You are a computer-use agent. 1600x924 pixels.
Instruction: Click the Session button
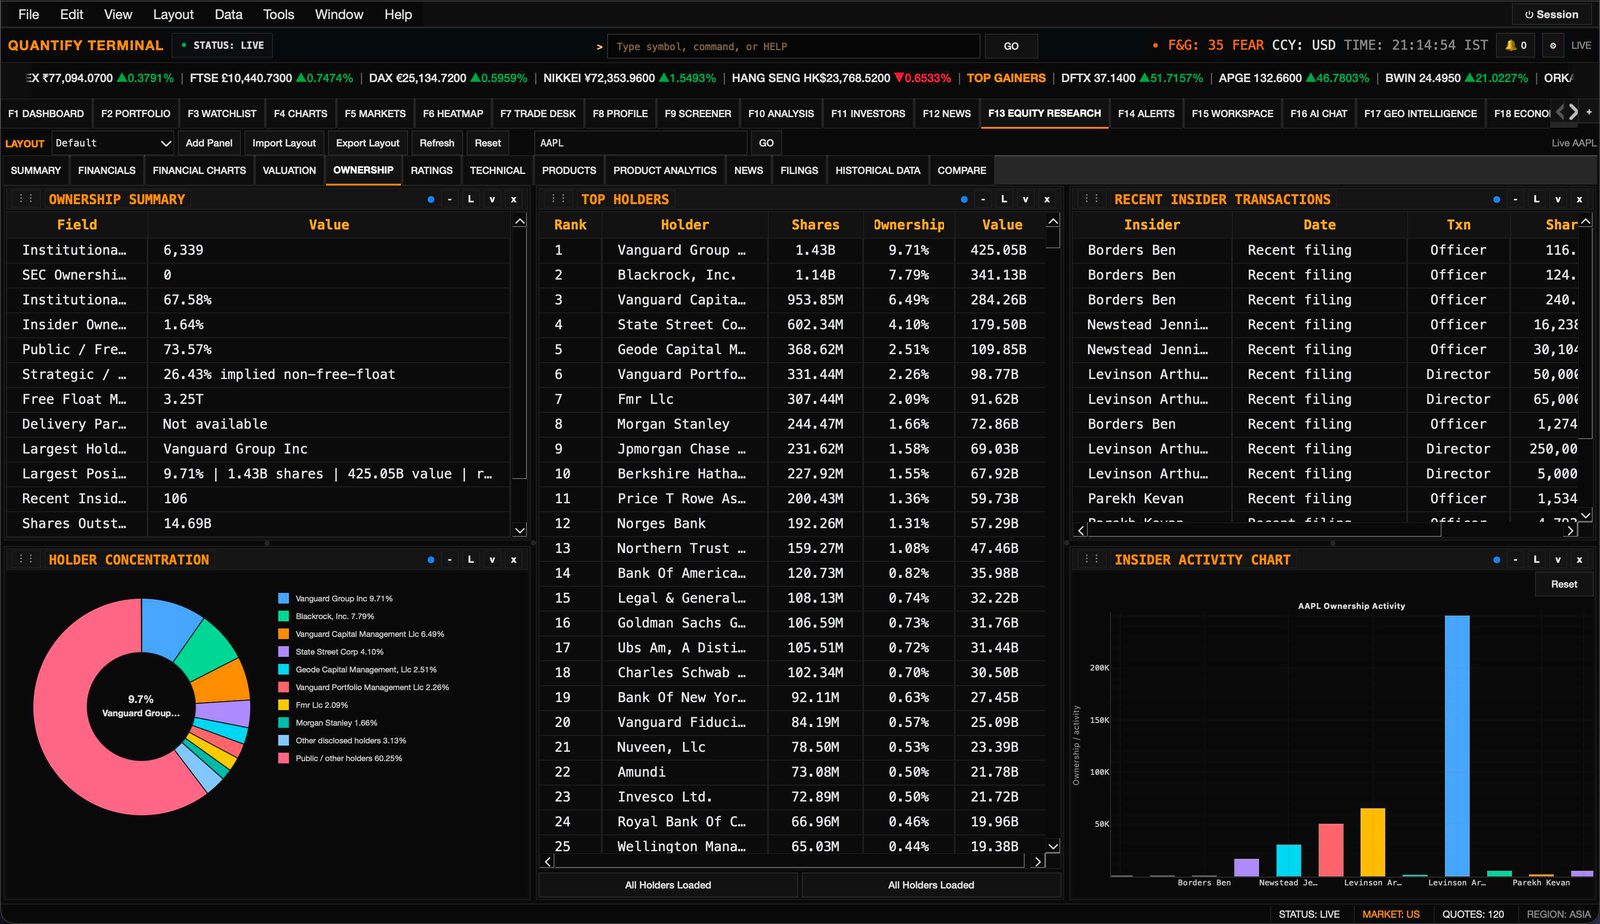point(1551,14)
